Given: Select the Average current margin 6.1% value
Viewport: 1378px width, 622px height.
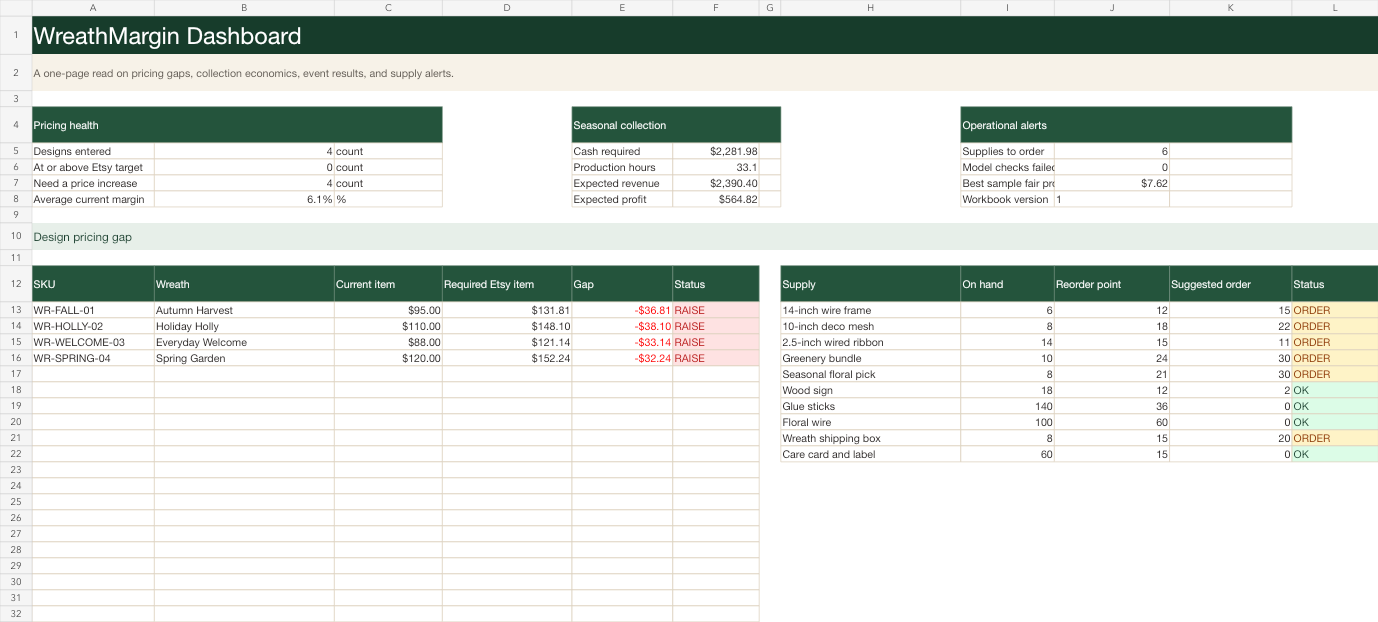Looking at the screenshot, I should [x=244, y=199].
